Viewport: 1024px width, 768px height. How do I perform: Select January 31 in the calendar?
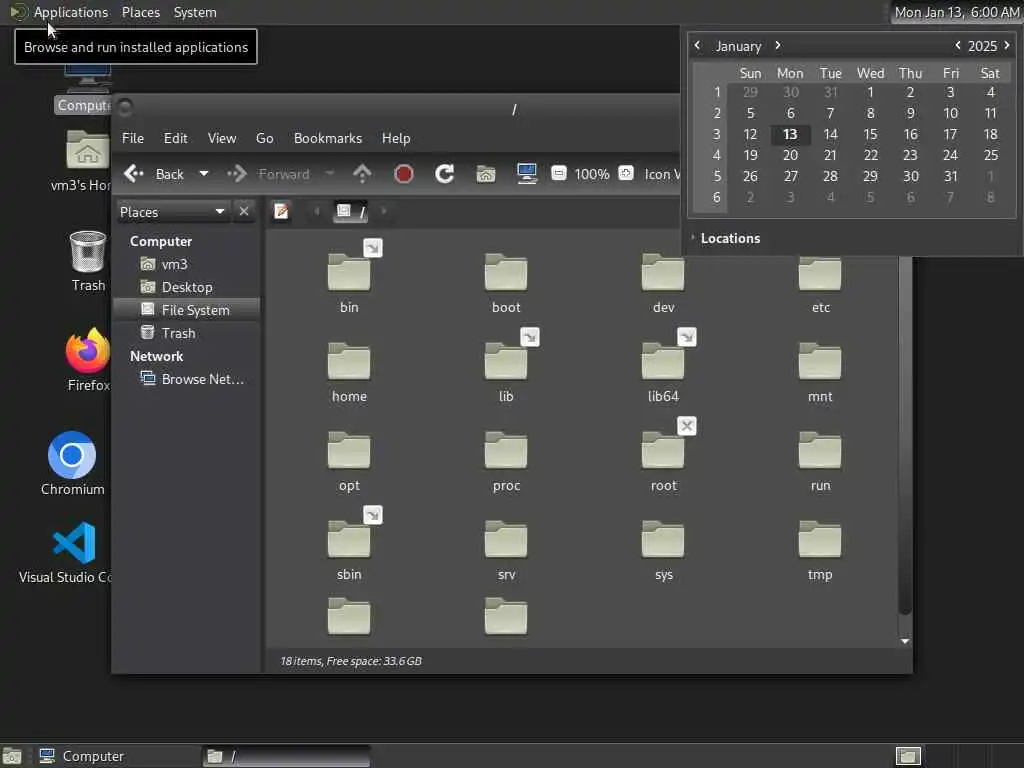950,176
